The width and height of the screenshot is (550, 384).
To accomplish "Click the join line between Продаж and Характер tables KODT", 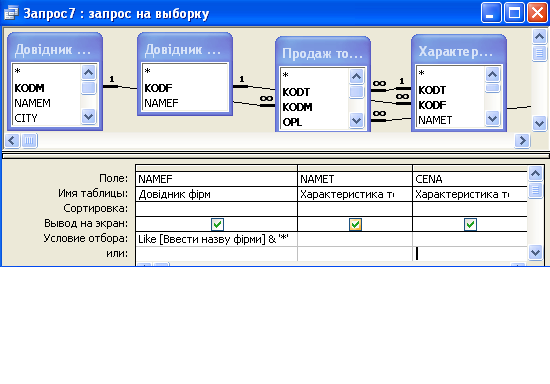I will point(391,89).
